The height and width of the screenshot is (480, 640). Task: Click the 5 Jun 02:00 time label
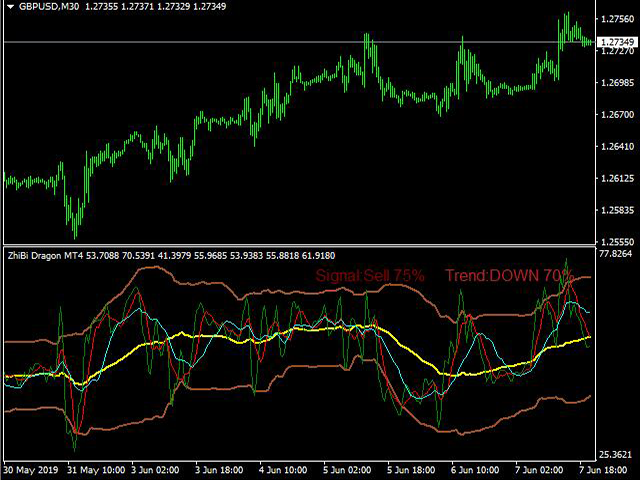point(347,469)
